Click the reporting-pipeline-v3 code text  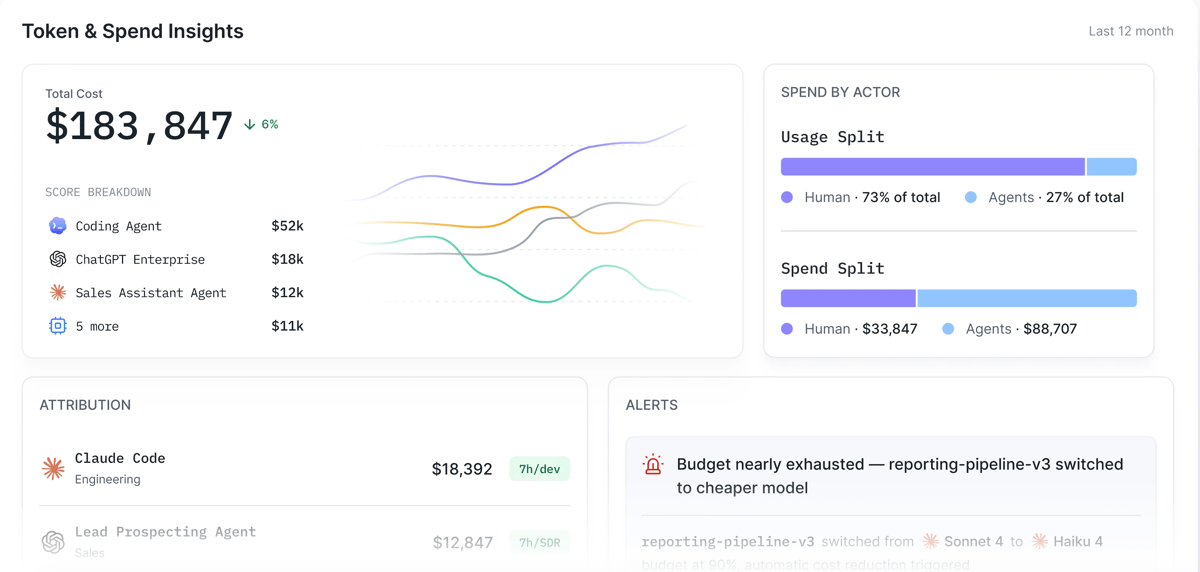pyautogui.click(x=728, y=541)
